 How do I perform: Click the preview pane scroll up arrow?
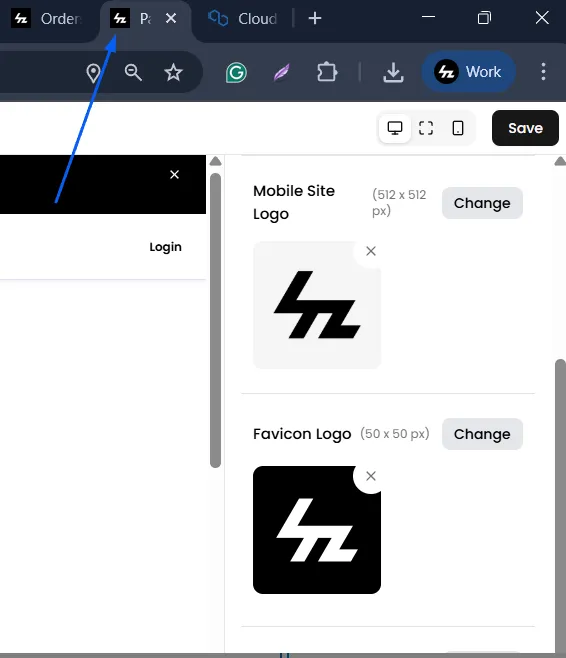216,162
